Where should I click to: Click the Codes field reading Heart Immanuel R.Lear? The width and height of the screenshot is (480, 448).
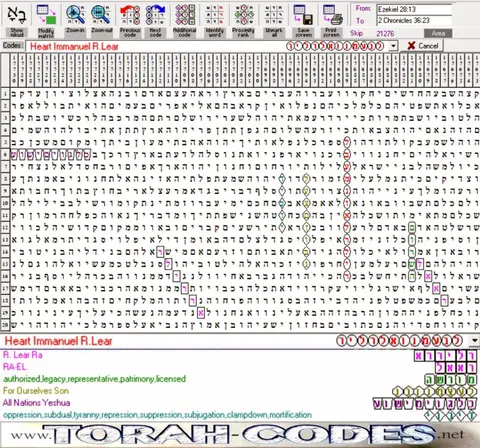207,46
